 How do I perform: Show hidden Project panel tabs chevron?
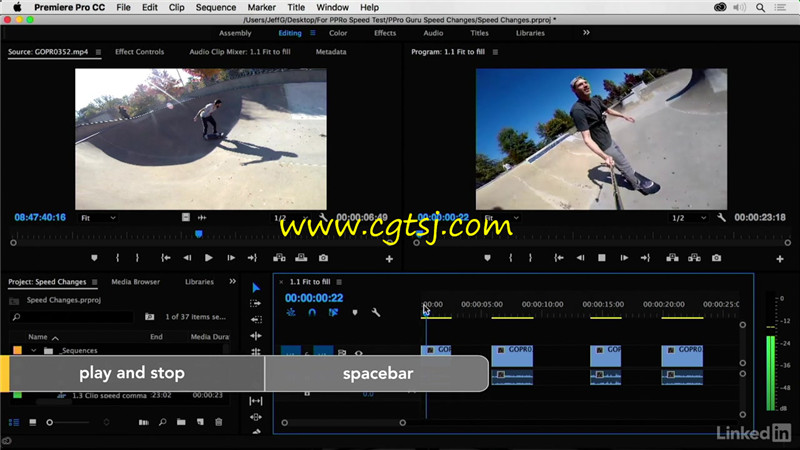pyautogui.click(x=233, y=281)
